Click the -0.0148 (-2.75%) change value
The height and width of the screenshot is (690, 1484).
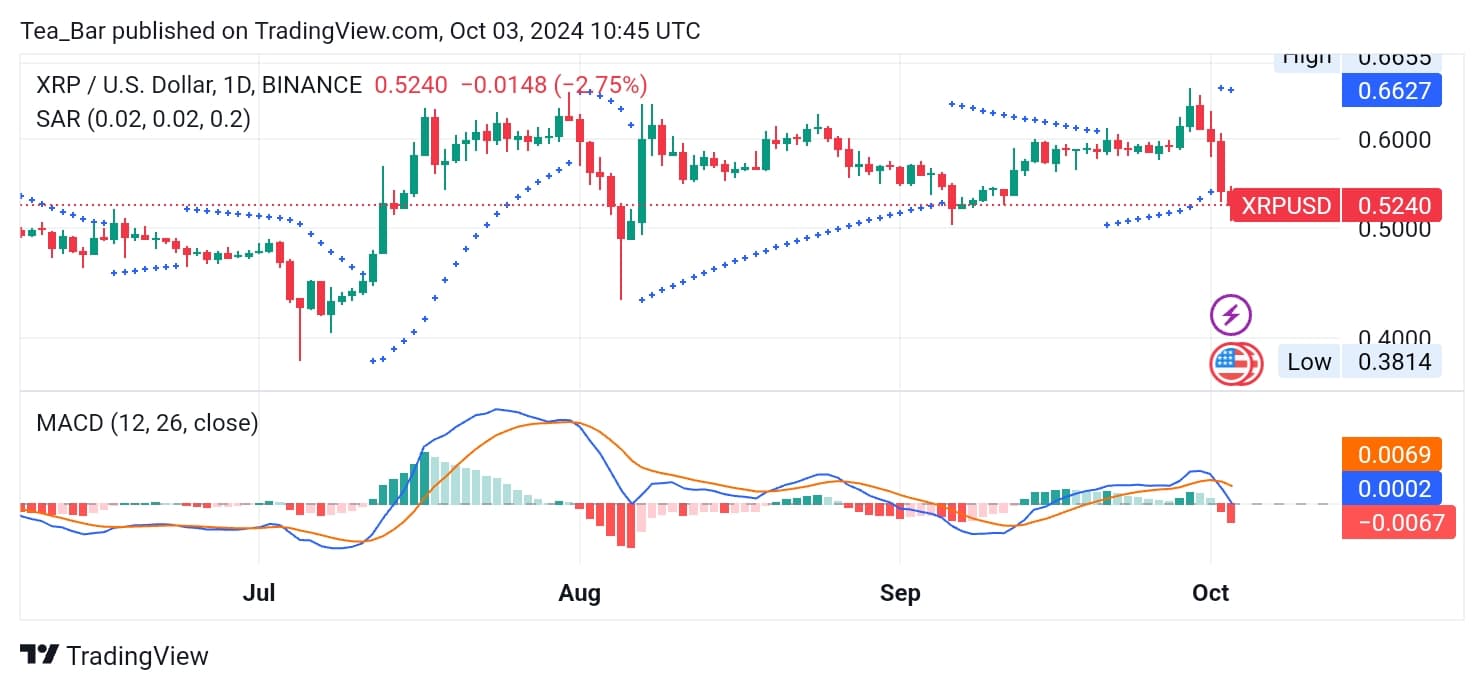tap(554, 85)
